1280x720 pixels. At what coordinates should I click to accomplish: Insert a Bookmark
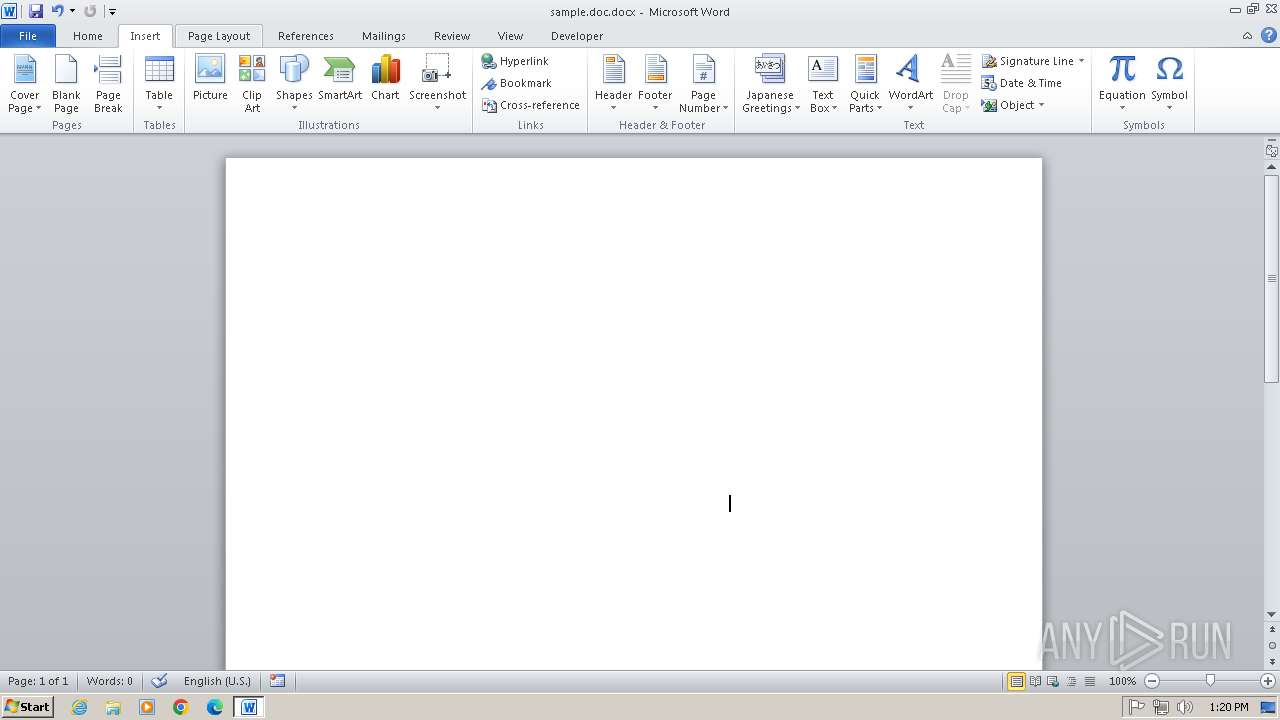click(516, 83)
